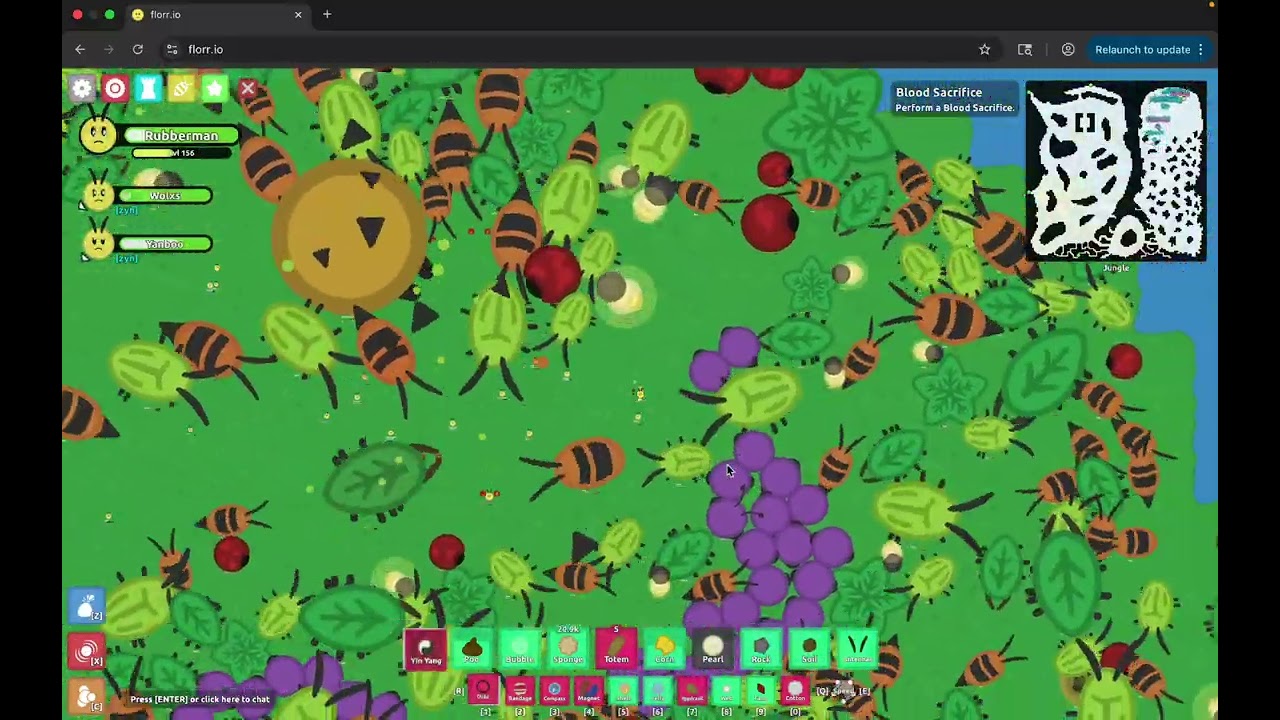
Task: Click Relaunch to update button
Action: pos(1143,49)
